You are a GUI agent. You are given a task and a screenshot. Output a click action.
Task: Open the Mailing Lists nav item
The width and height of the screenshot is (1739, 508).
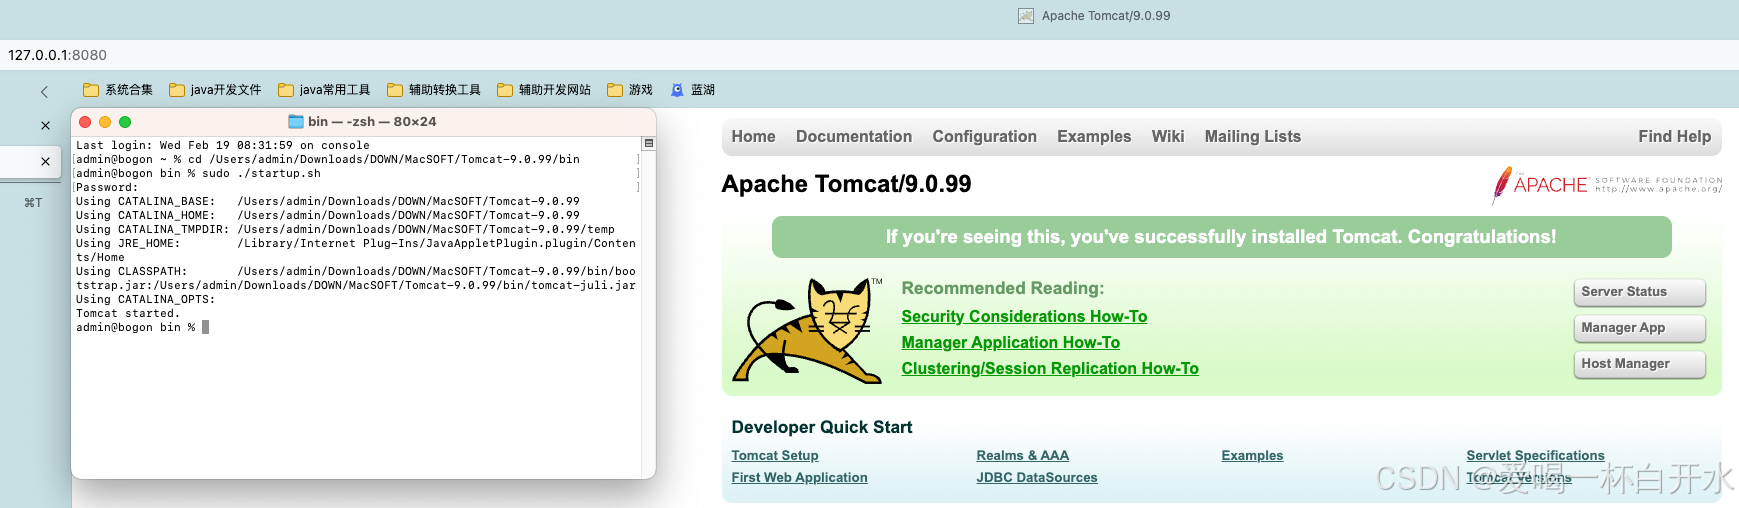point(1253,137)
